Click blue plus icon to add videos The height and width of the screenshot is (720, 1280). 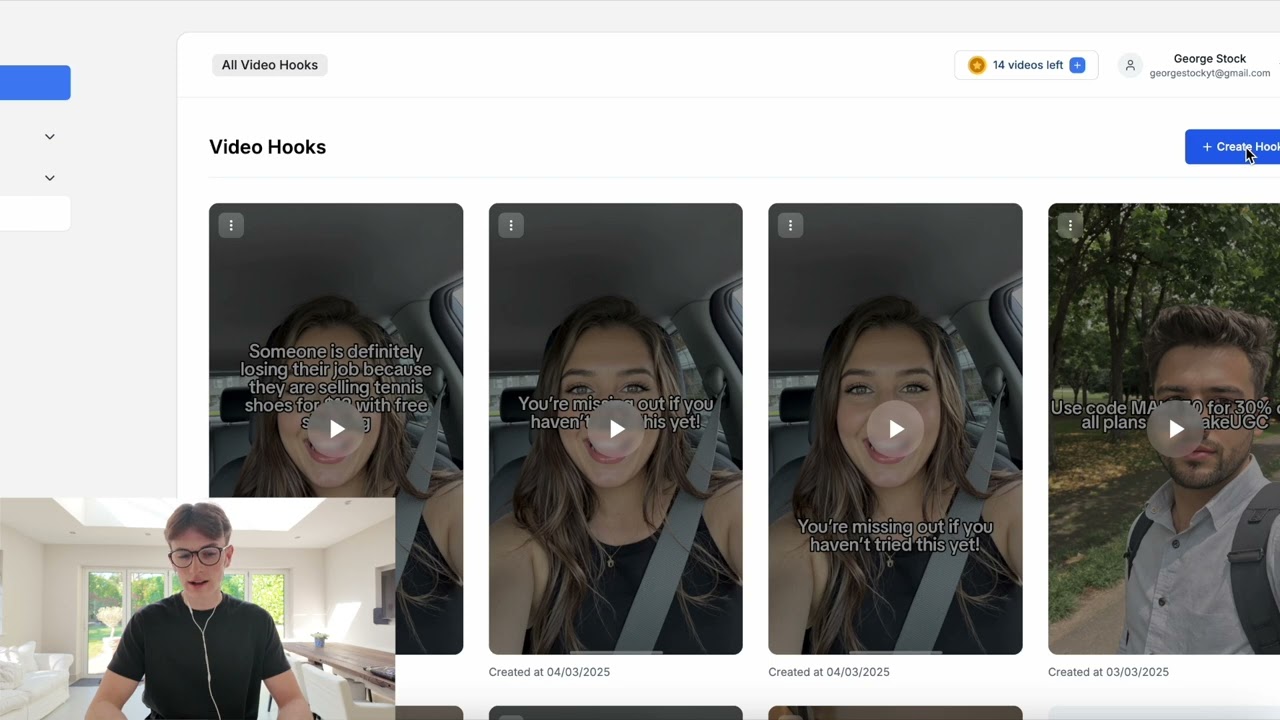tap(1077, 65)
